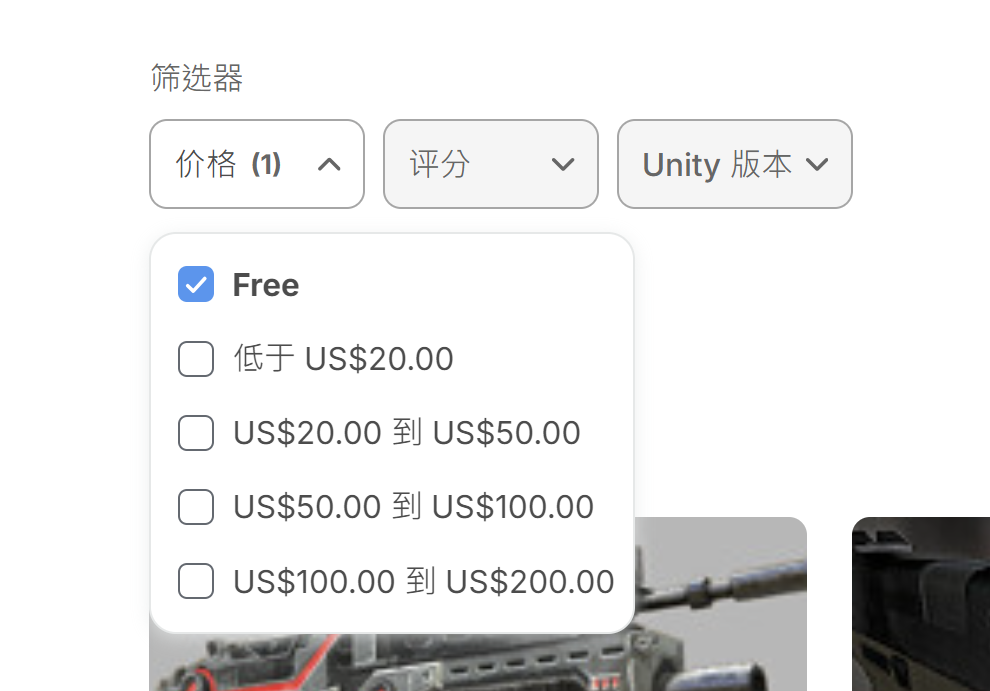The width and height of the screenshot is (990, 691).
Task: Click the 筛选器 heading text
Action: [x=196, y=78]
